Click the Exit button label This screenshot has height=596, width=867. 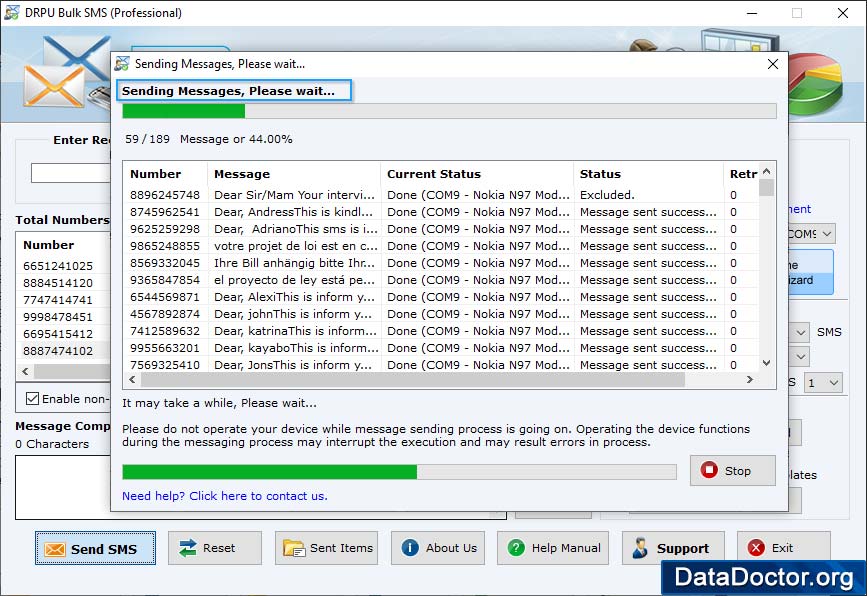pyautogui.click(x=782, y=548)
